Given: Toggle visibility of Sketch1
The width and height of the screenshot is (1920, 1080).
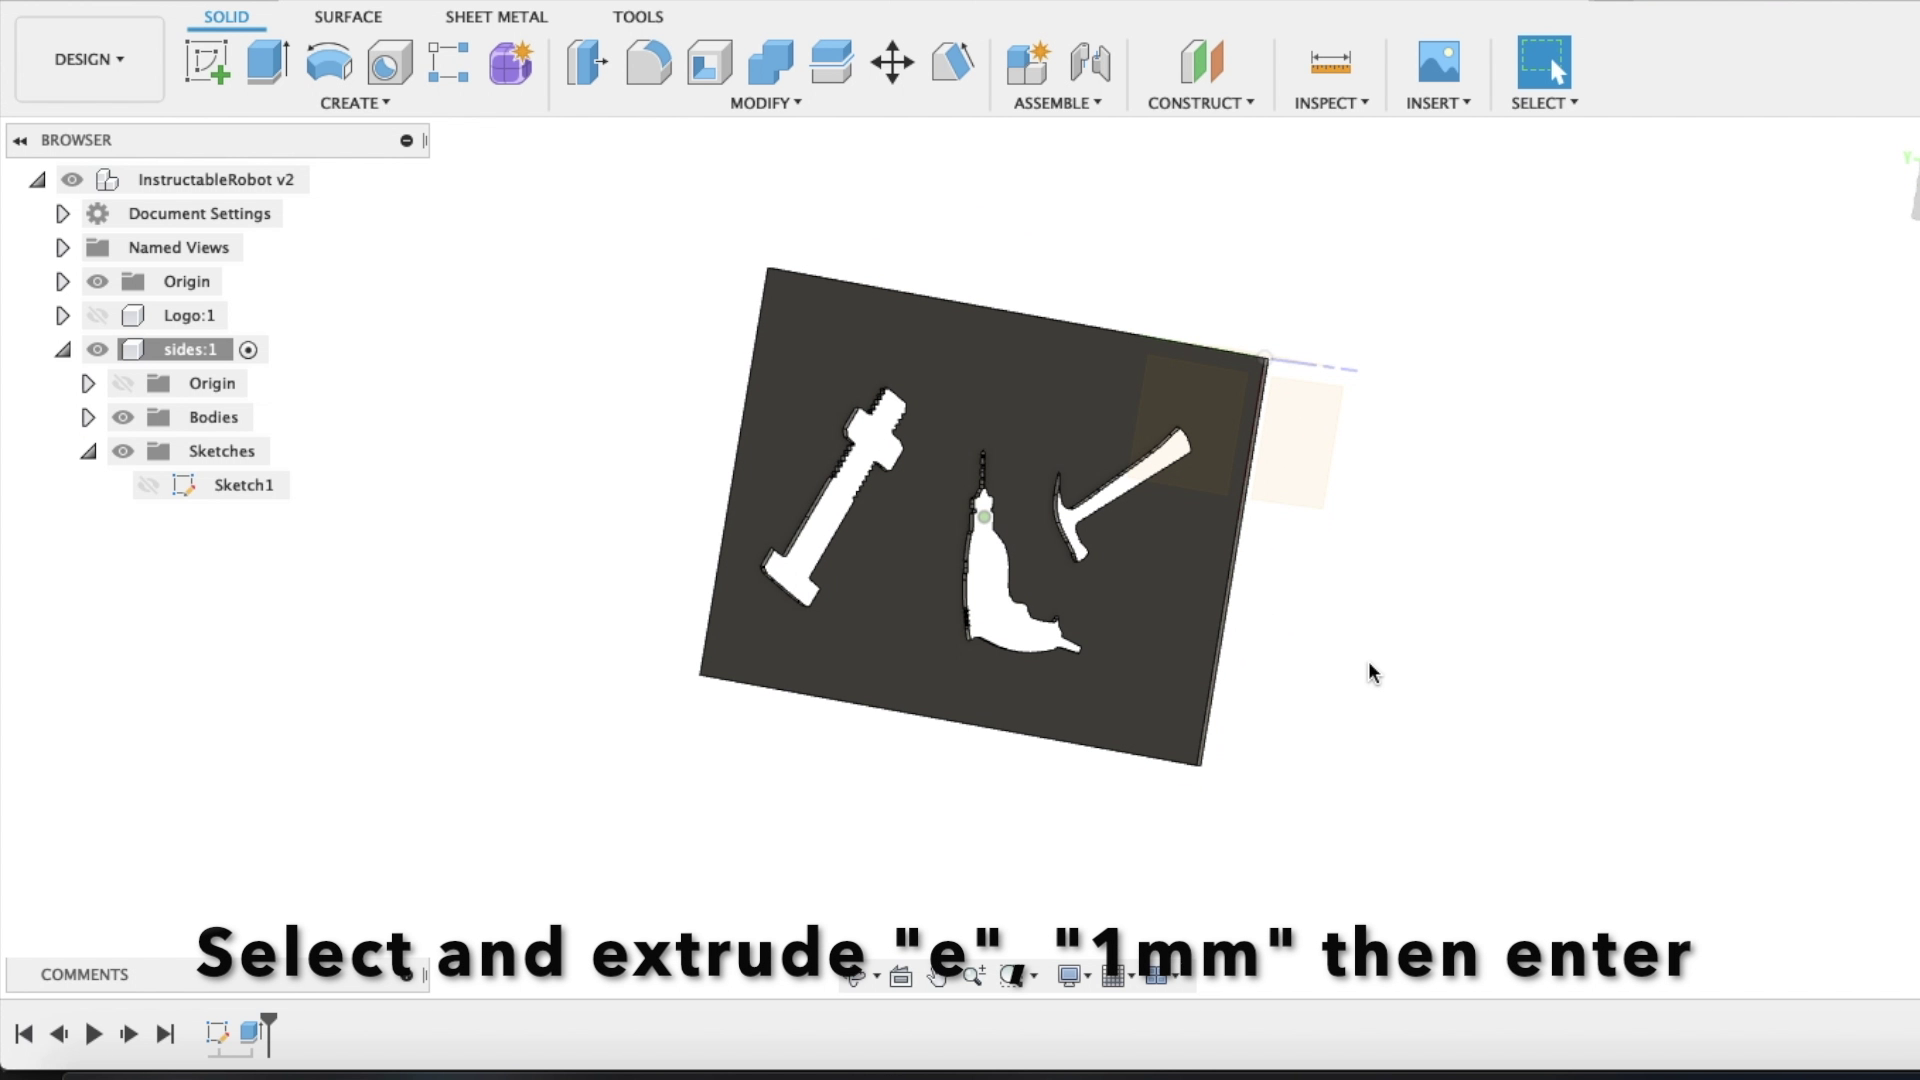Looking at the screenshot, I should [148, 485].
